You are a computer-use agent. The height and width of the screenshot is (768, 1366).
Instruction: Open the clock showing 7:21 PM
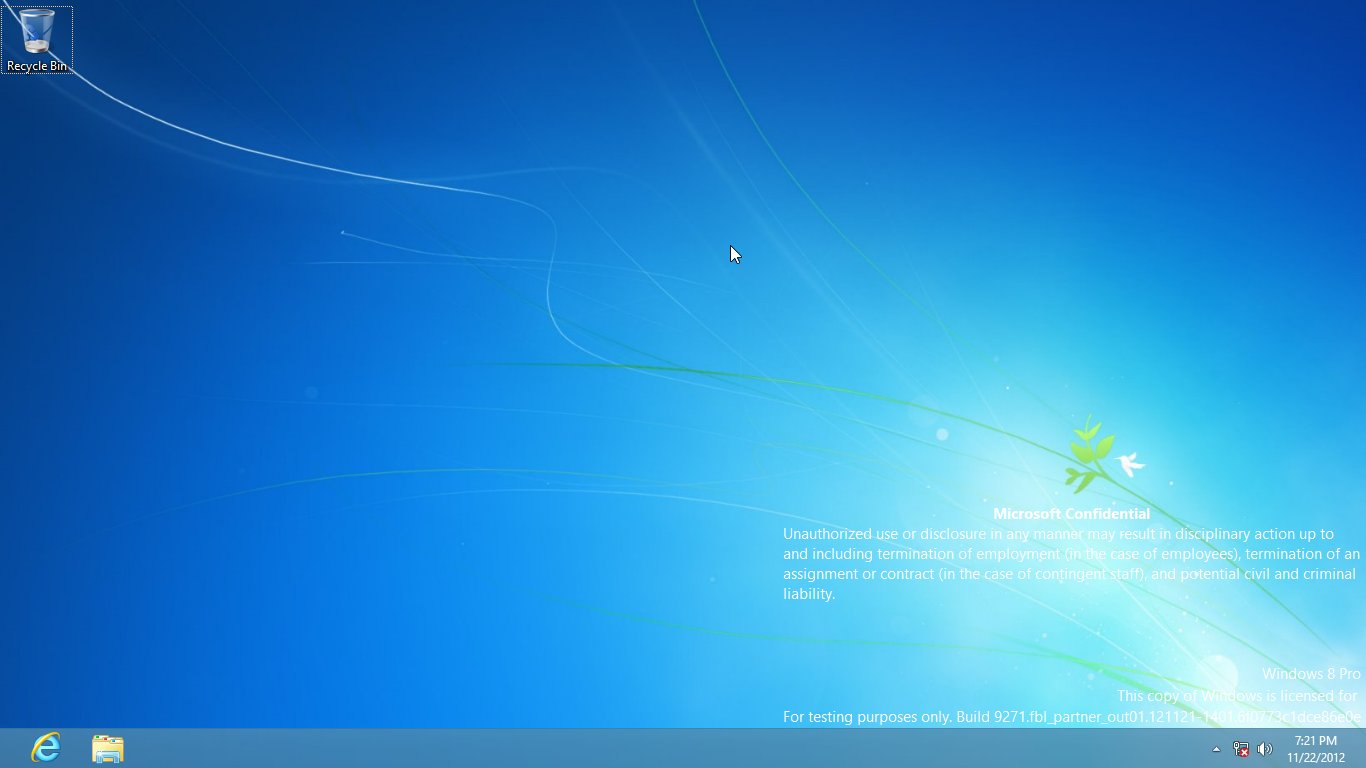(1315, 749)
